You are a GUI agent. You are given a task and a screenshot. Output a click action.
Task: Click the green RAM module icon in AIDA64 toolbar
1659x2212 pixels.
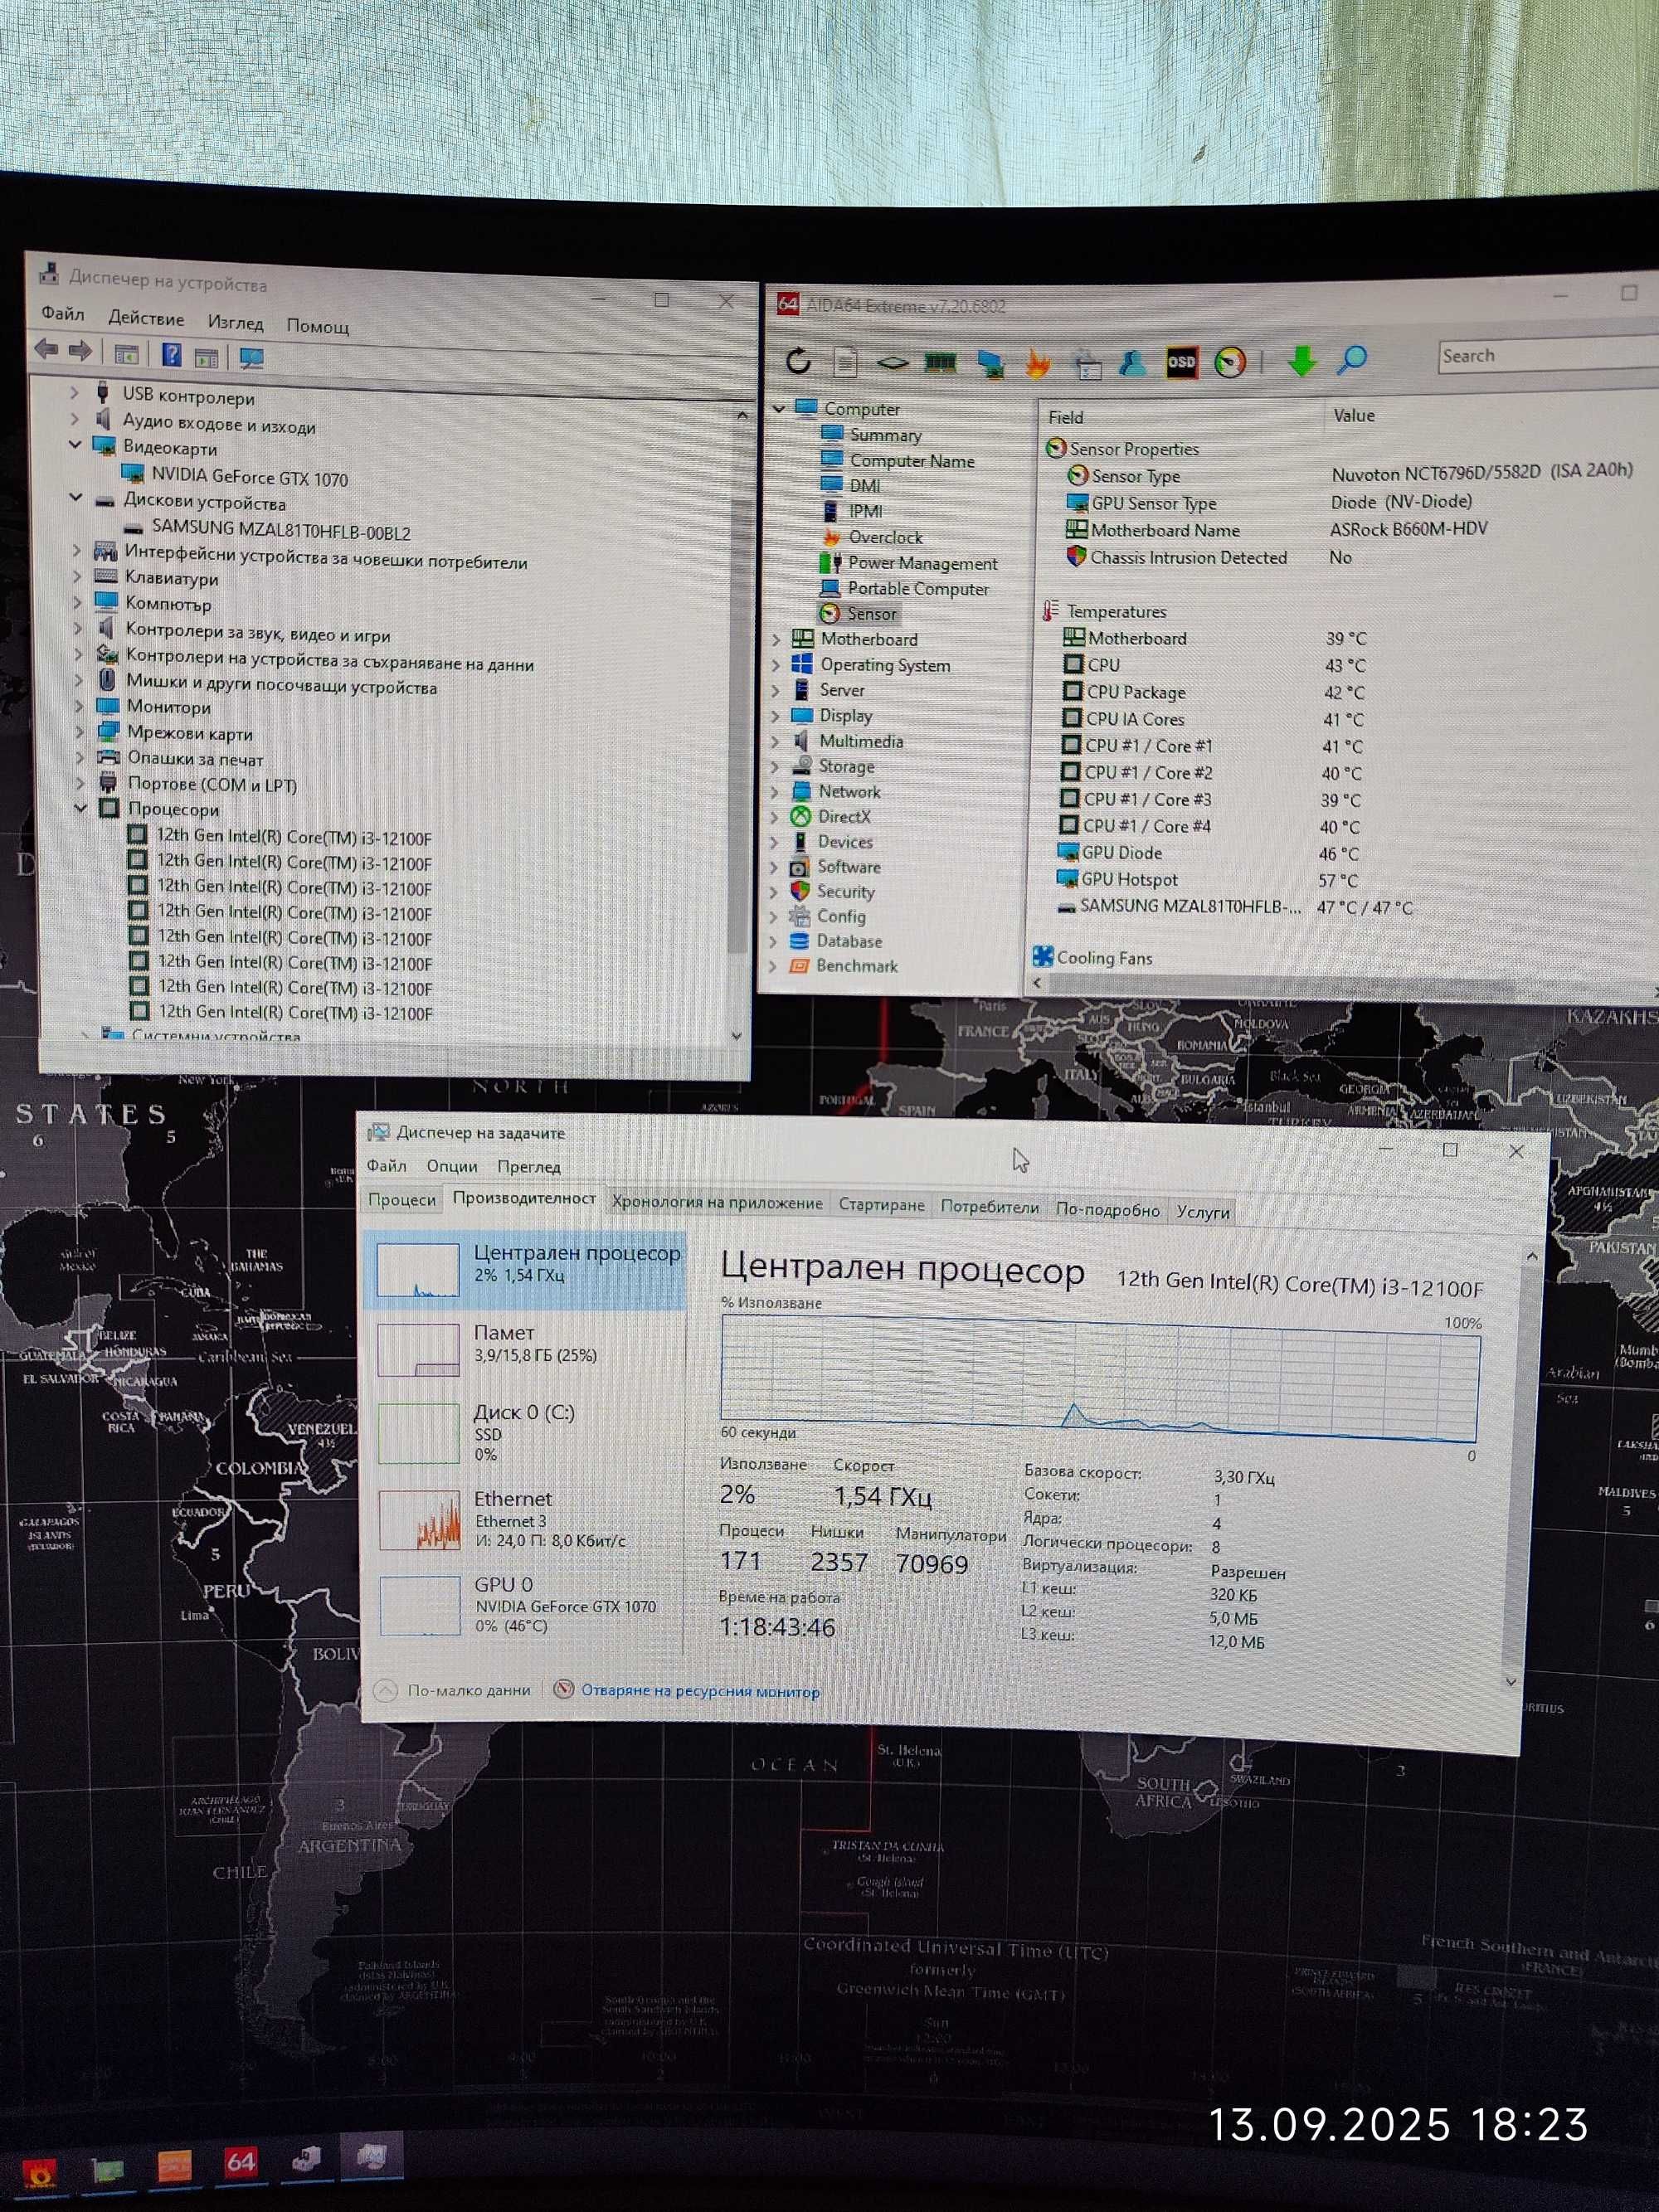pos(940,362)
